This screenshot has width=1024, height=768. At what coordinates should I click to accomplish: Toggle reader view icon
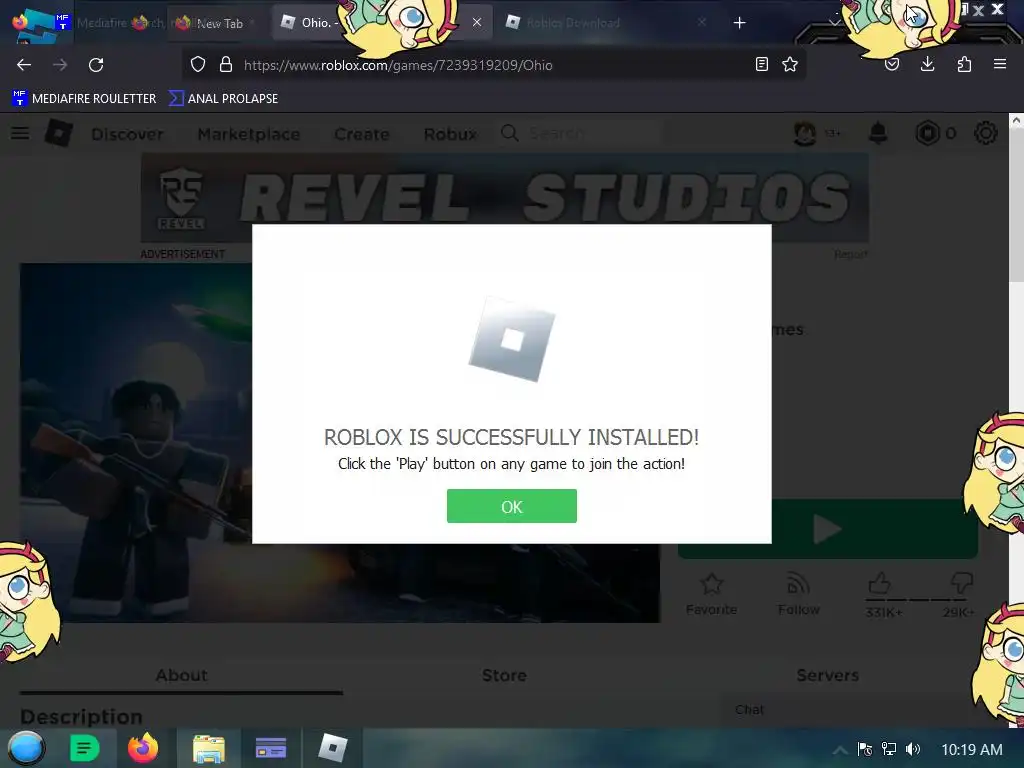click(x=761, y=65)
